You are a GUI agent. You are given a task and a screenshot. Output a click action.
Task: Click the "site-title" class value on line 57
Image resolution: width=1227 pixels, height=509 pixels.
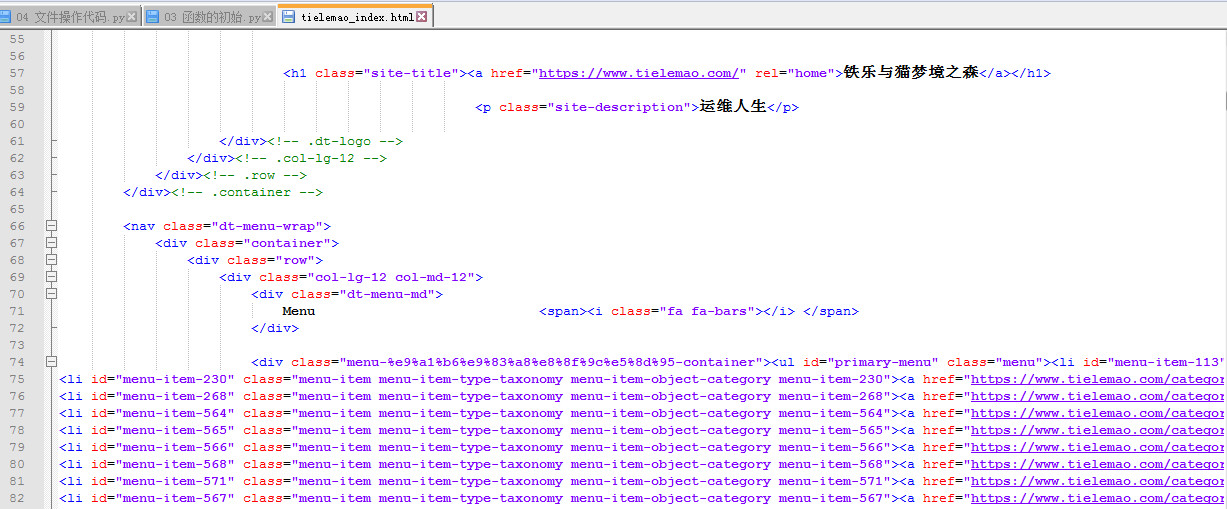(411, 73)
